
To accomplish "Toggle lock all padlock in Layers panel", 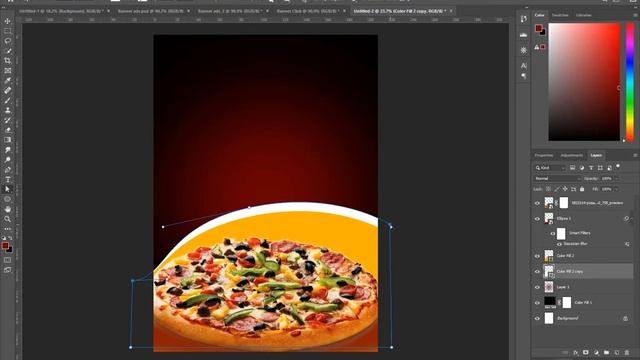I will (x=582, y=189).
